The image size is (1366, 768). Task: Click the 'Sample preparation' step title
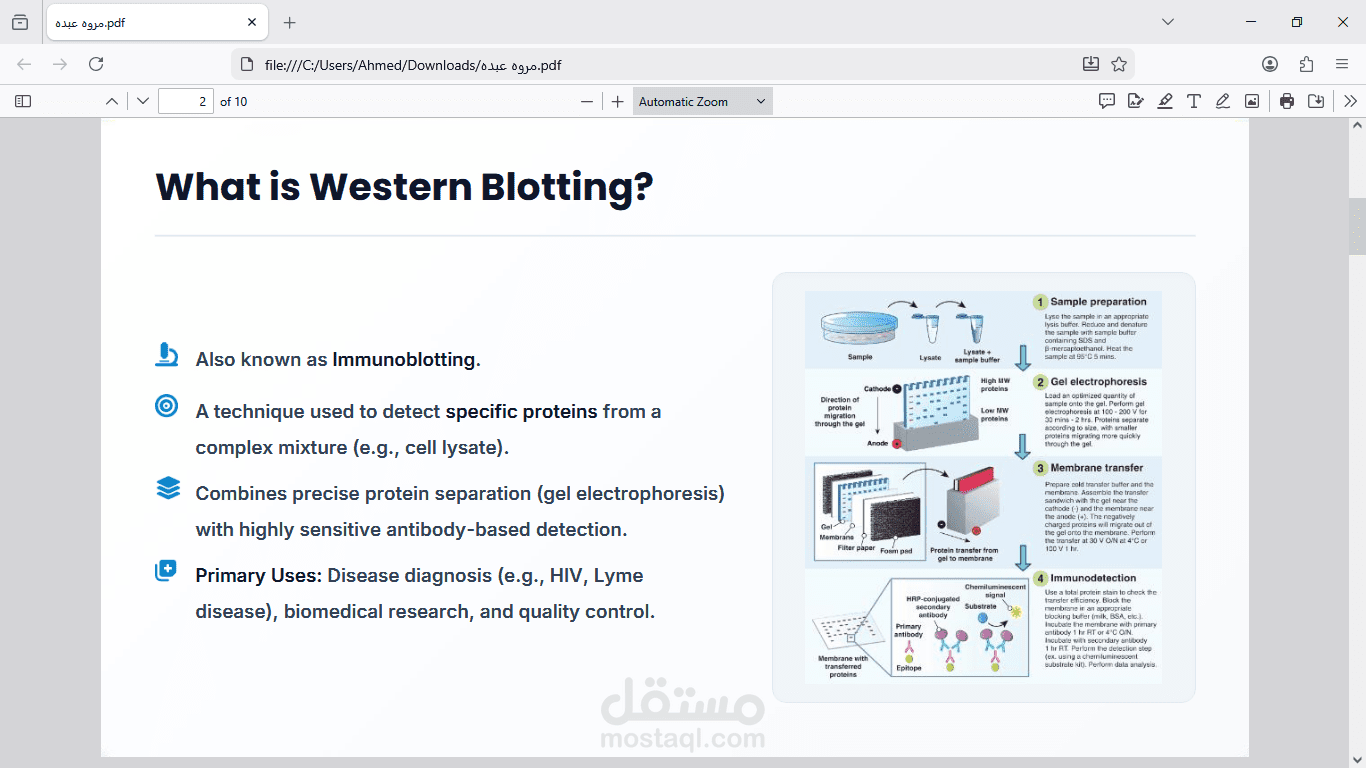(x=1098, y=302)
